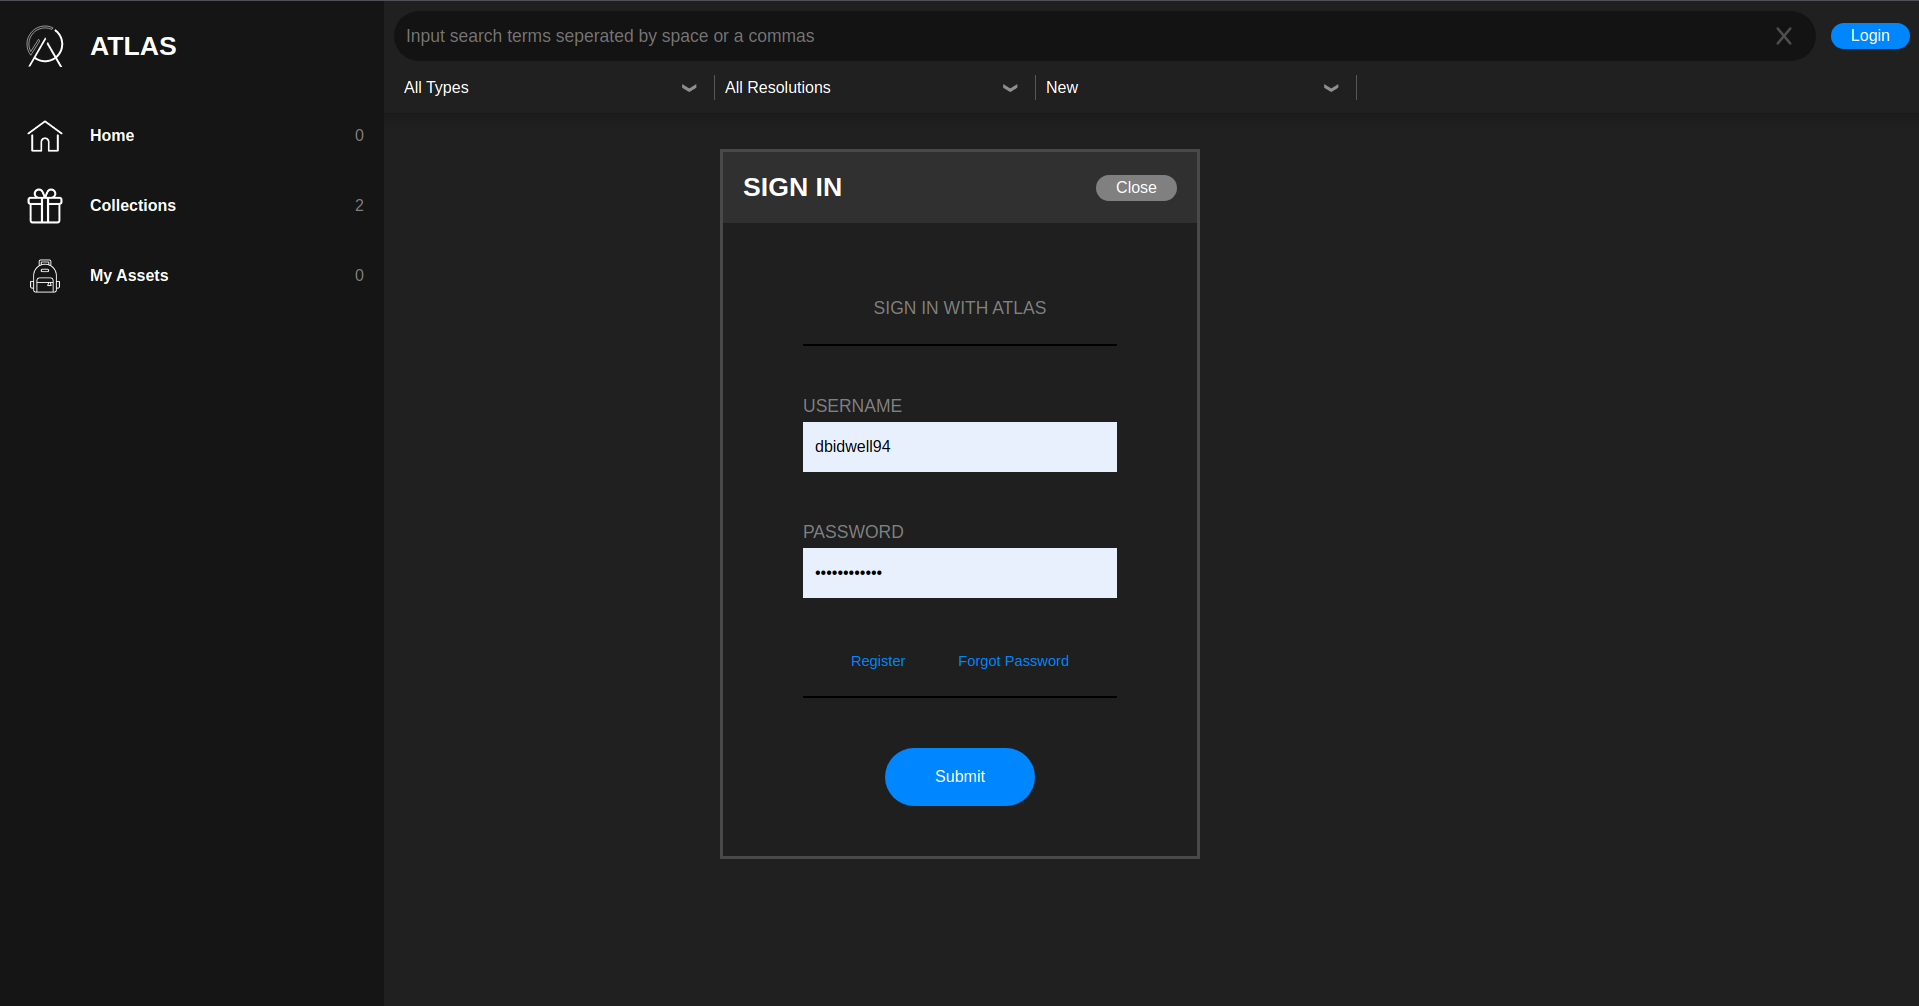Close the Sign In dialog
Screen dimensions: 1919x1006
[x=1136, y=188]
